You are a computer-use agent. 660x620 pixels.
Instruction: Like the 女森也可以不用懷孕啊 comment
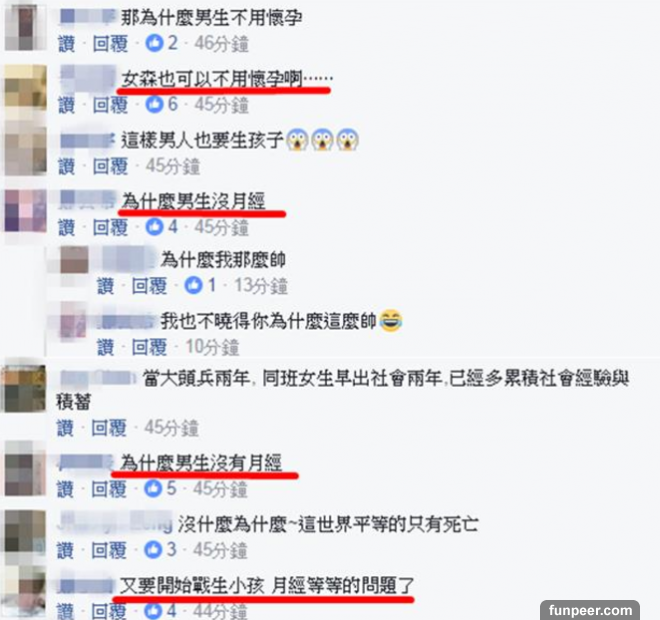click(x=67, y=105)
